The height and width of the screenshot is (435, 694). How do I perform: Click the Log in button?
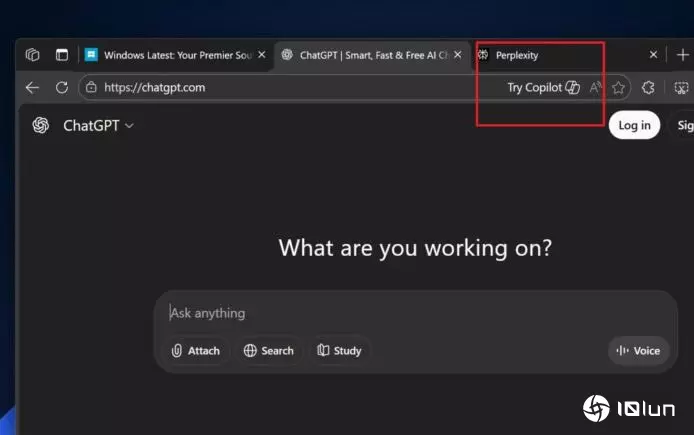coord(634,125)
